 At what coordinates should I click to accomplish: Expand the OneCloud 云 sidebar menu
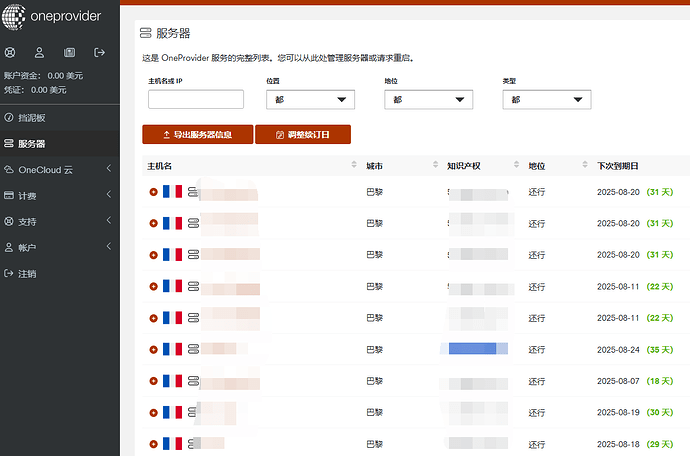[x=60, y=169]
